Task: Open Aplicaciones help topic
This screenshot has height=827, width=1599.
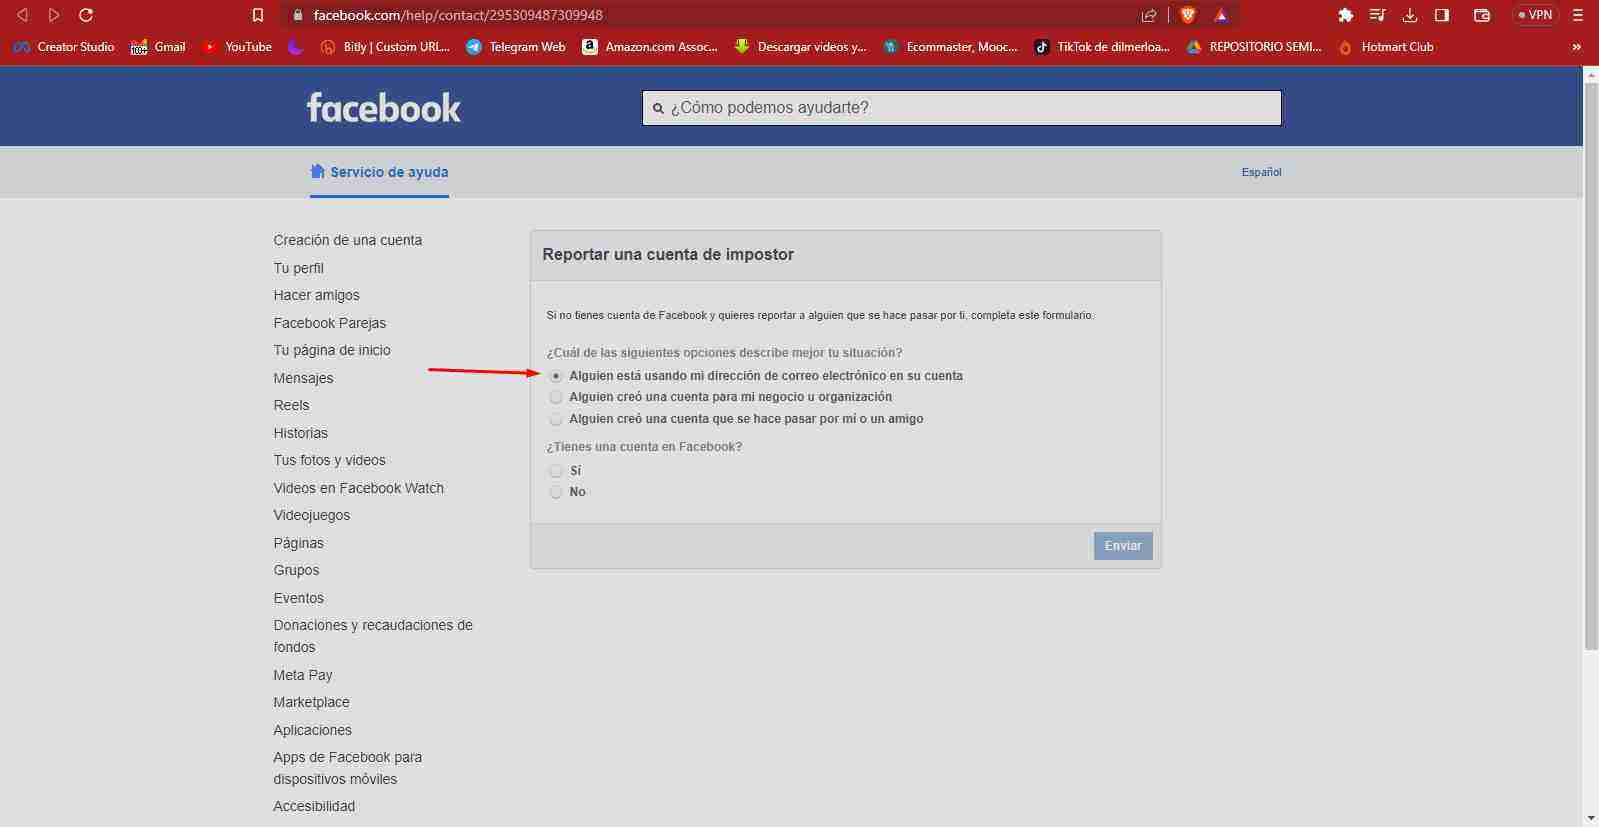Action: click(313, 730)
